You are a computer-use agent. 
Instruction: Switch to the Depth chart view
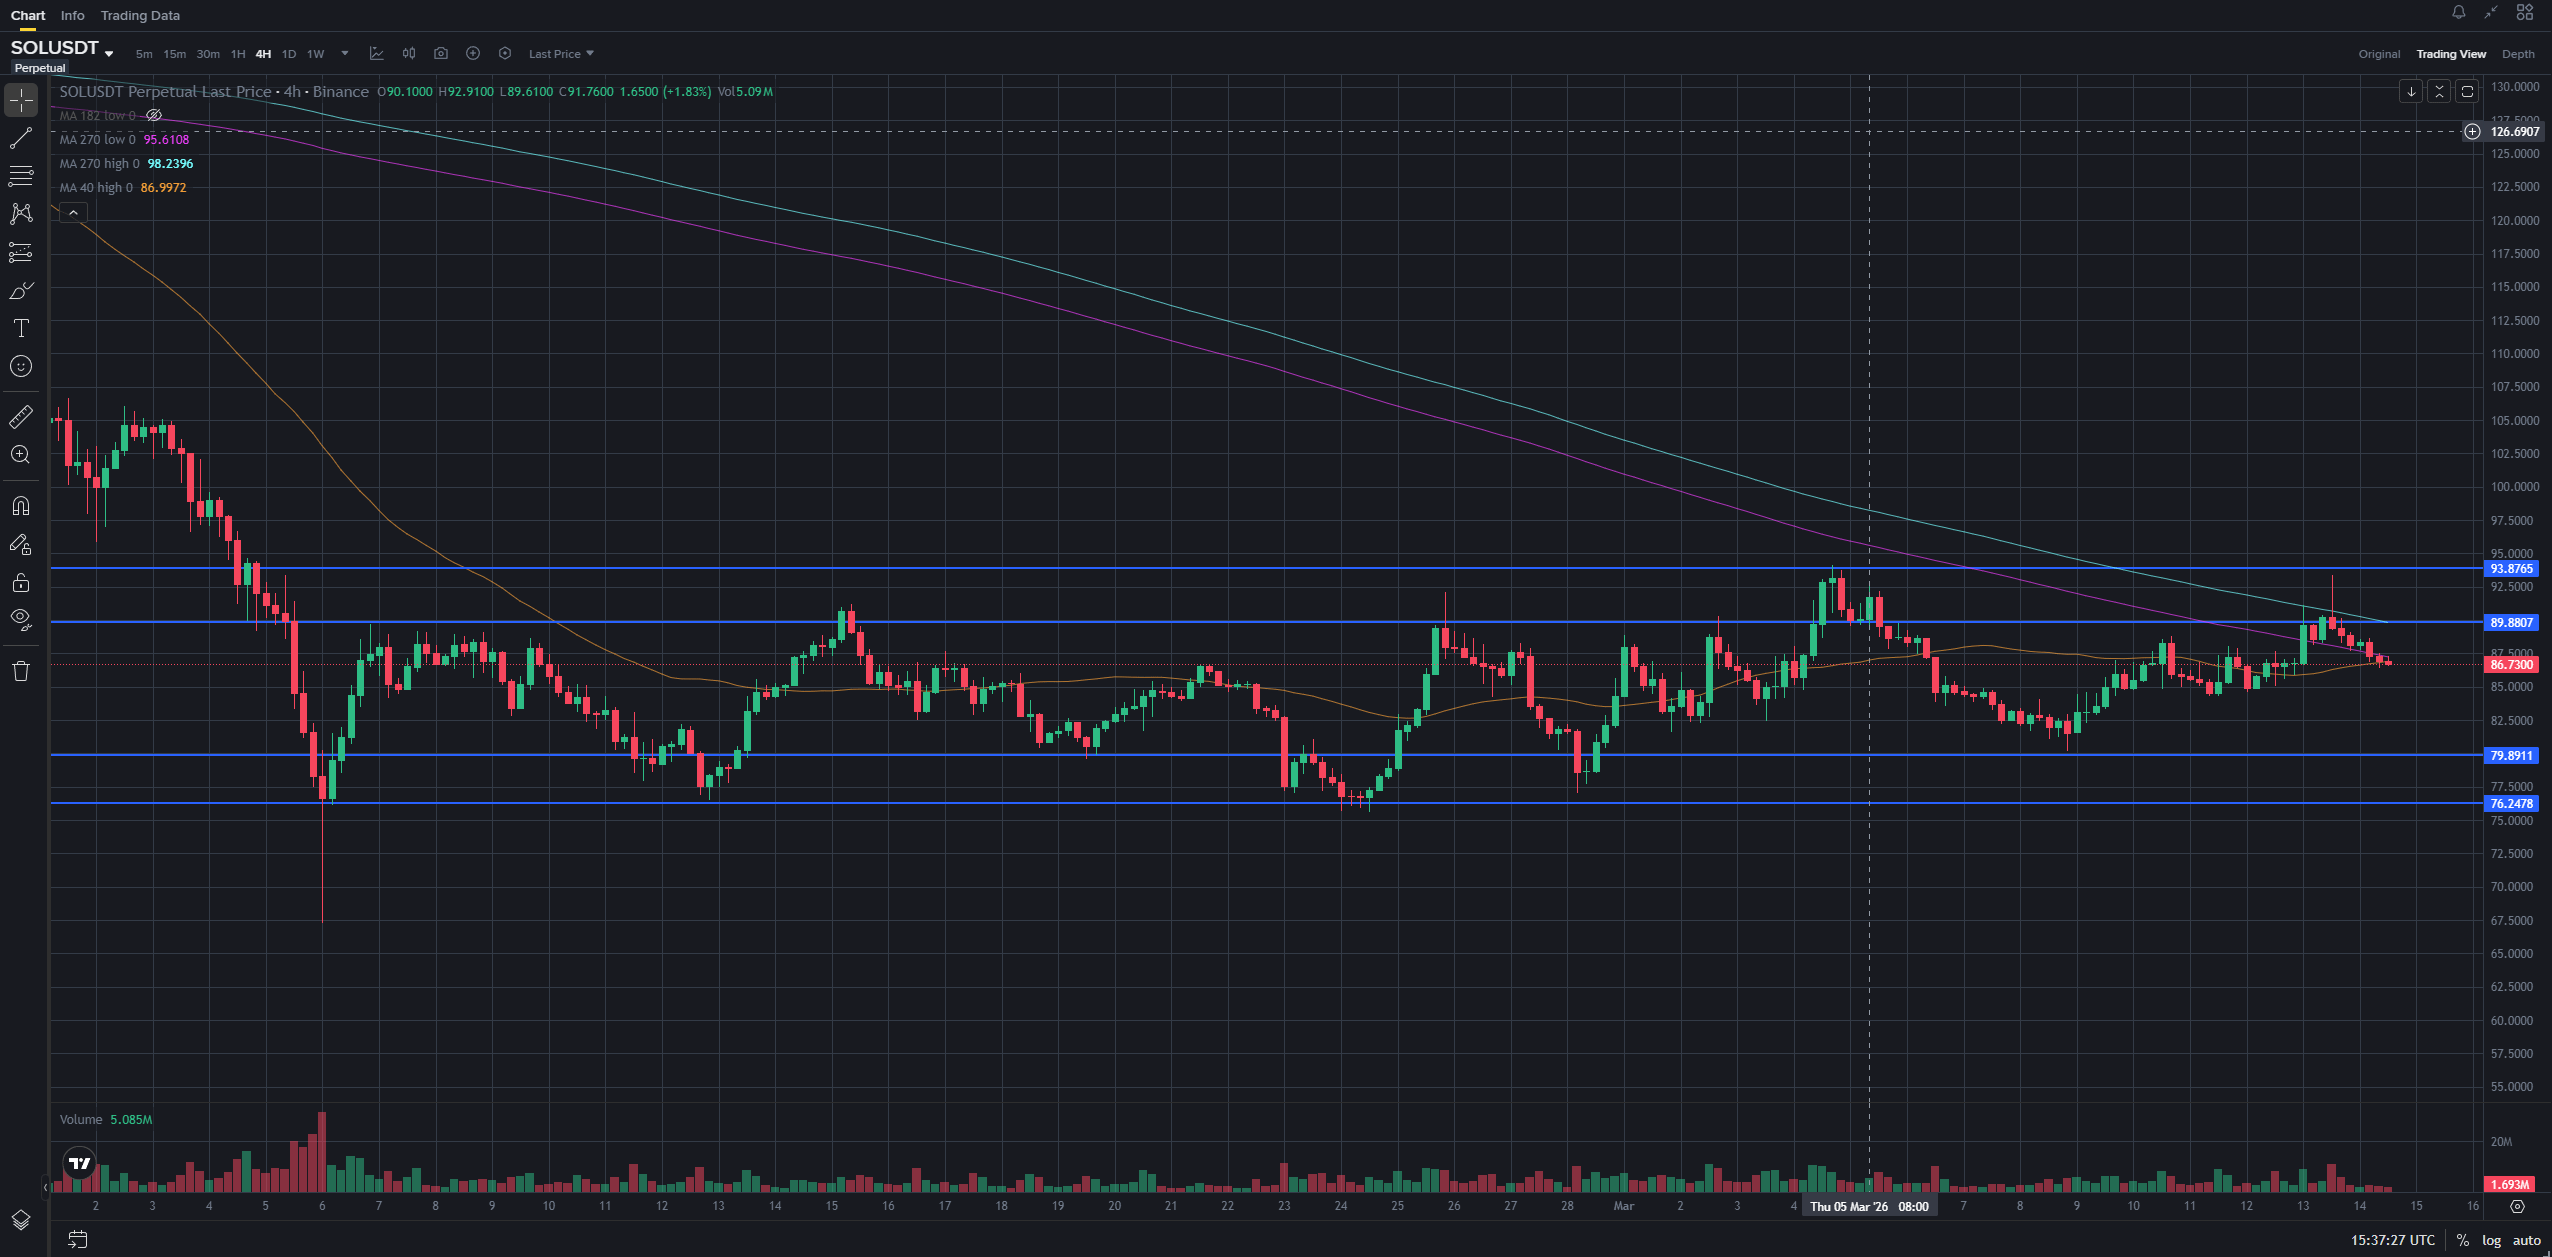pos(2517,54)
